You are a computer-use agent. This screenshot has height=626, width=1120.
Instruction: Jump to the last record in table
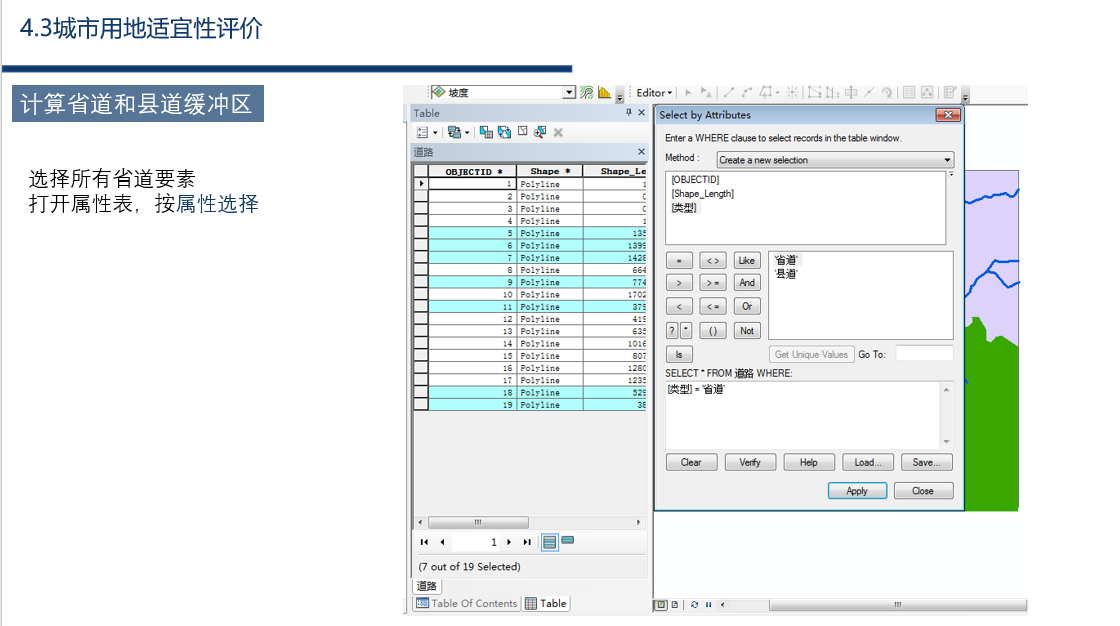click(527, 542)
